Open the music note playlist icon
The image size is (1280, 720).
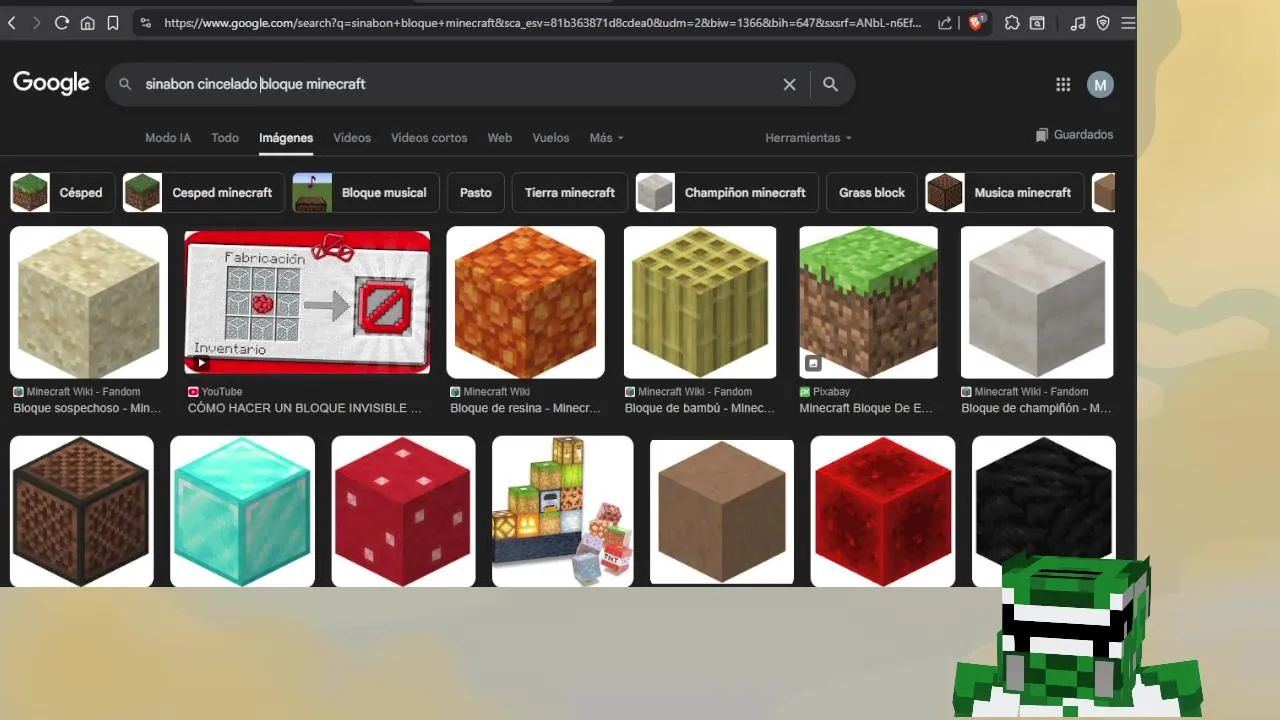click(x=1077, y=23)
